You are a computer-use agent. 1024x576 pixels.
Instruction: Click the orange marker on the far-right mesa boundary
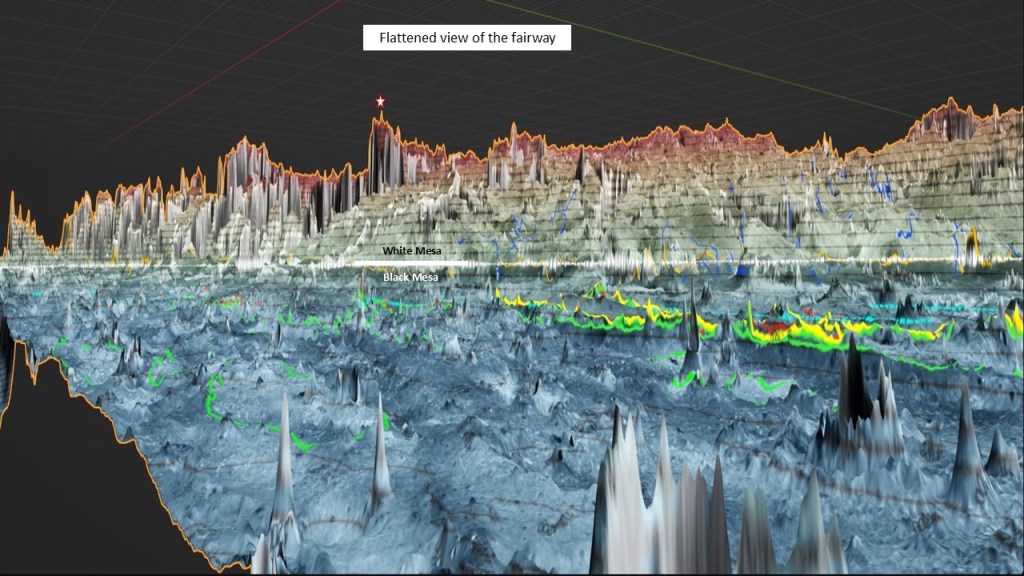coord(974,243)
